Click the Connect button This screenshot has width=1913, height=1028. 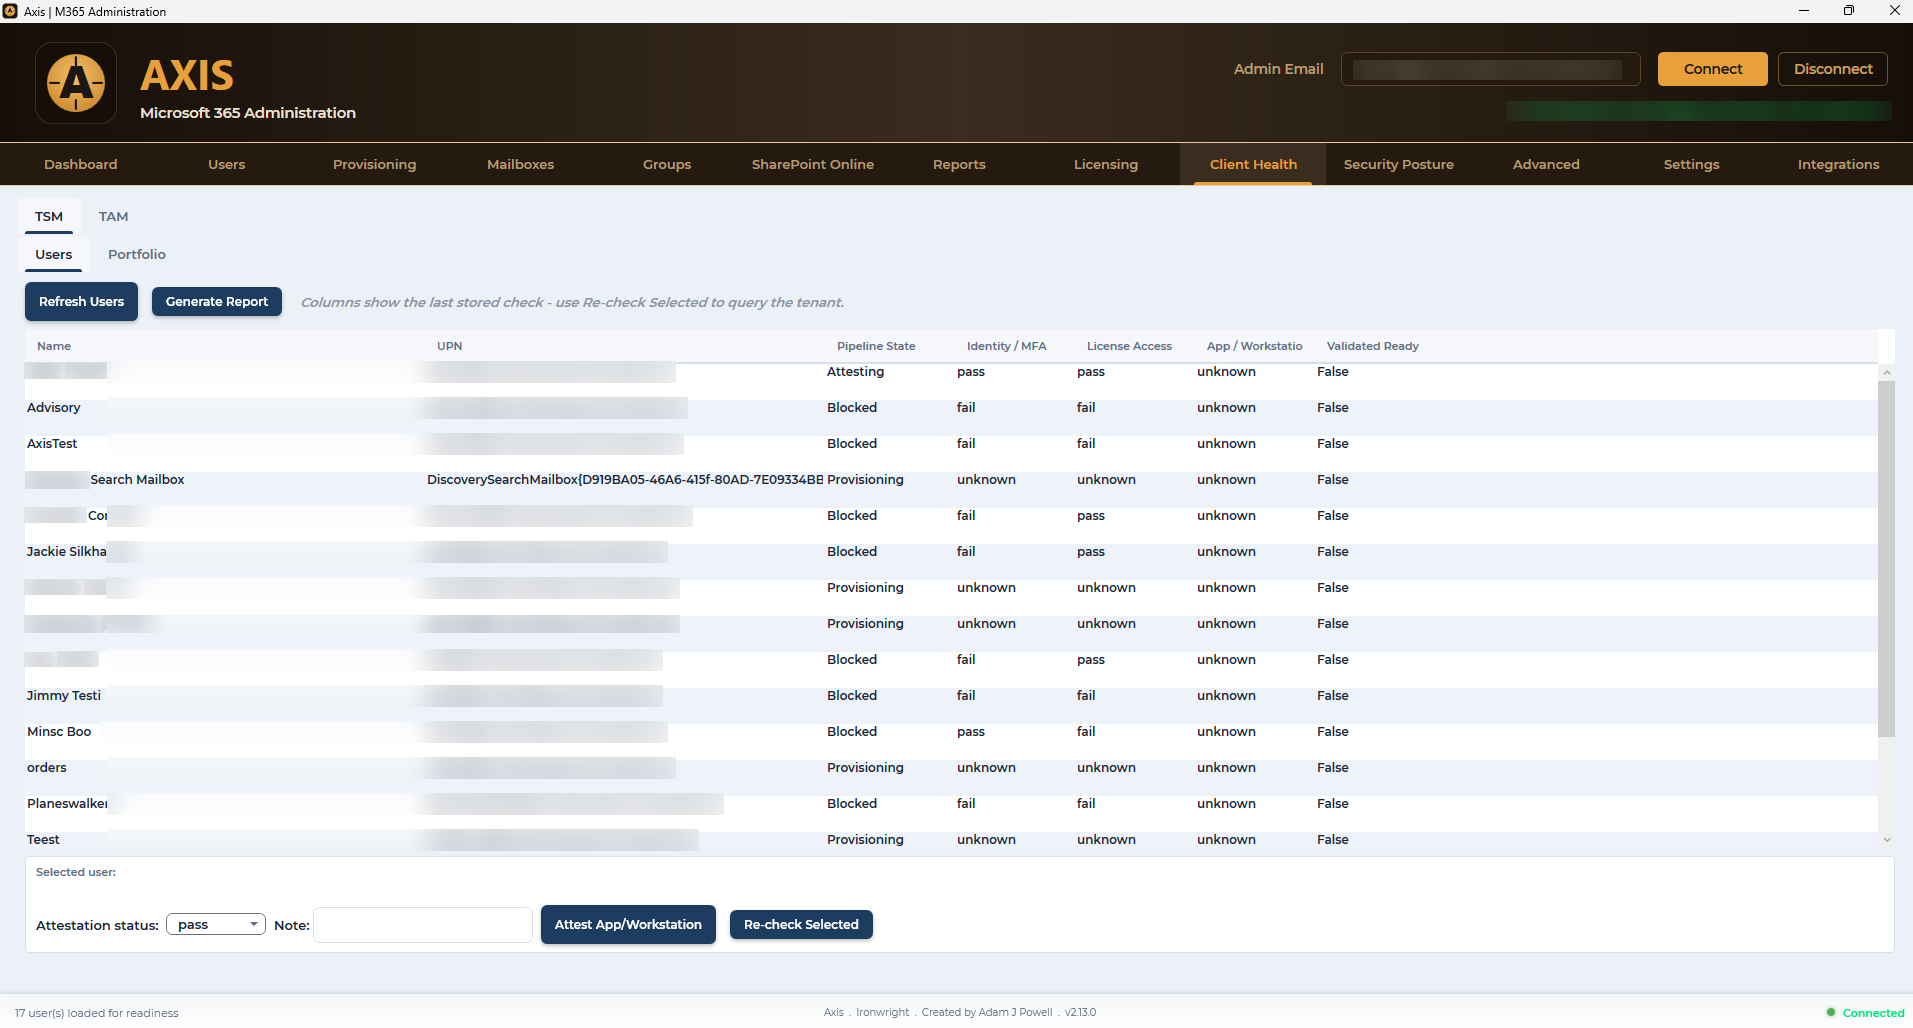point(1713,69)
